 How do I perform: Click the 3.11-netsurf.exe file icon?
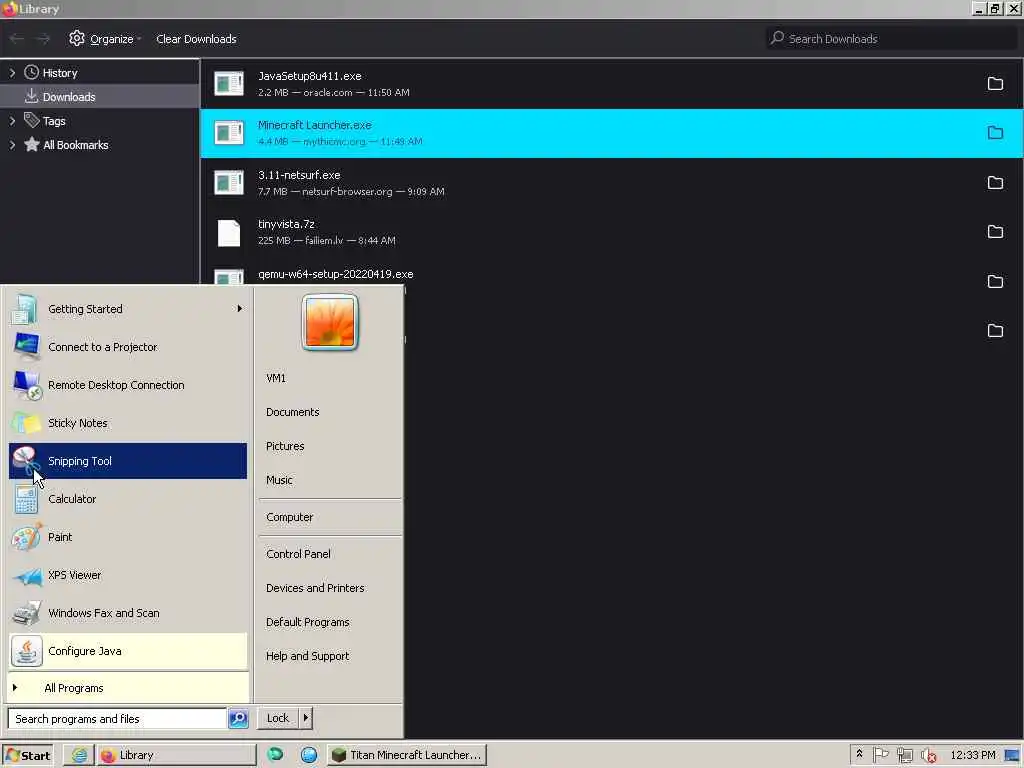pyautogui.click(x=229, y=183)
